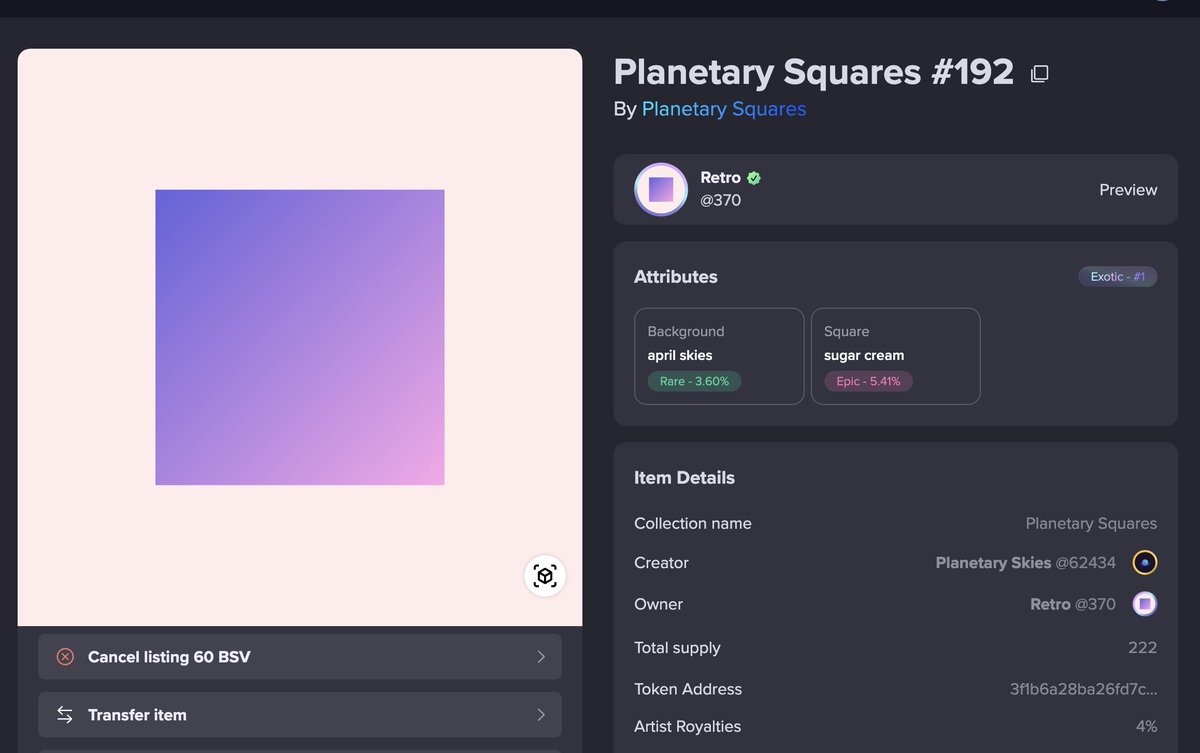Image resolution: width=1200 pixels, height=753 pixels.
Task: Click the Artist Royalties label
Action: pyautogui.click(x=688, y=727)
